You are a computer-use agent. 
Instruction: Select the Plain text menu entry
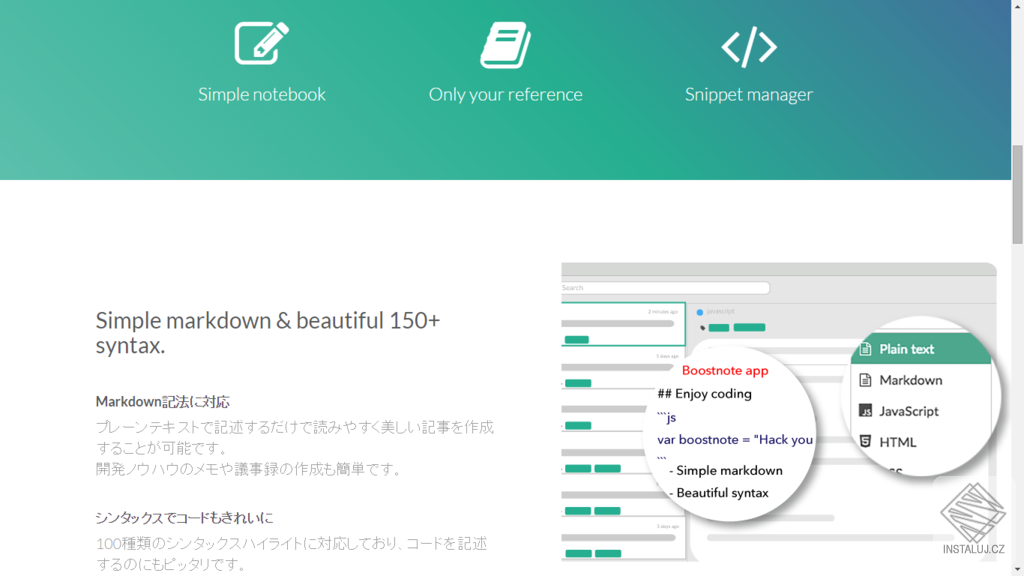coord(921,349)
